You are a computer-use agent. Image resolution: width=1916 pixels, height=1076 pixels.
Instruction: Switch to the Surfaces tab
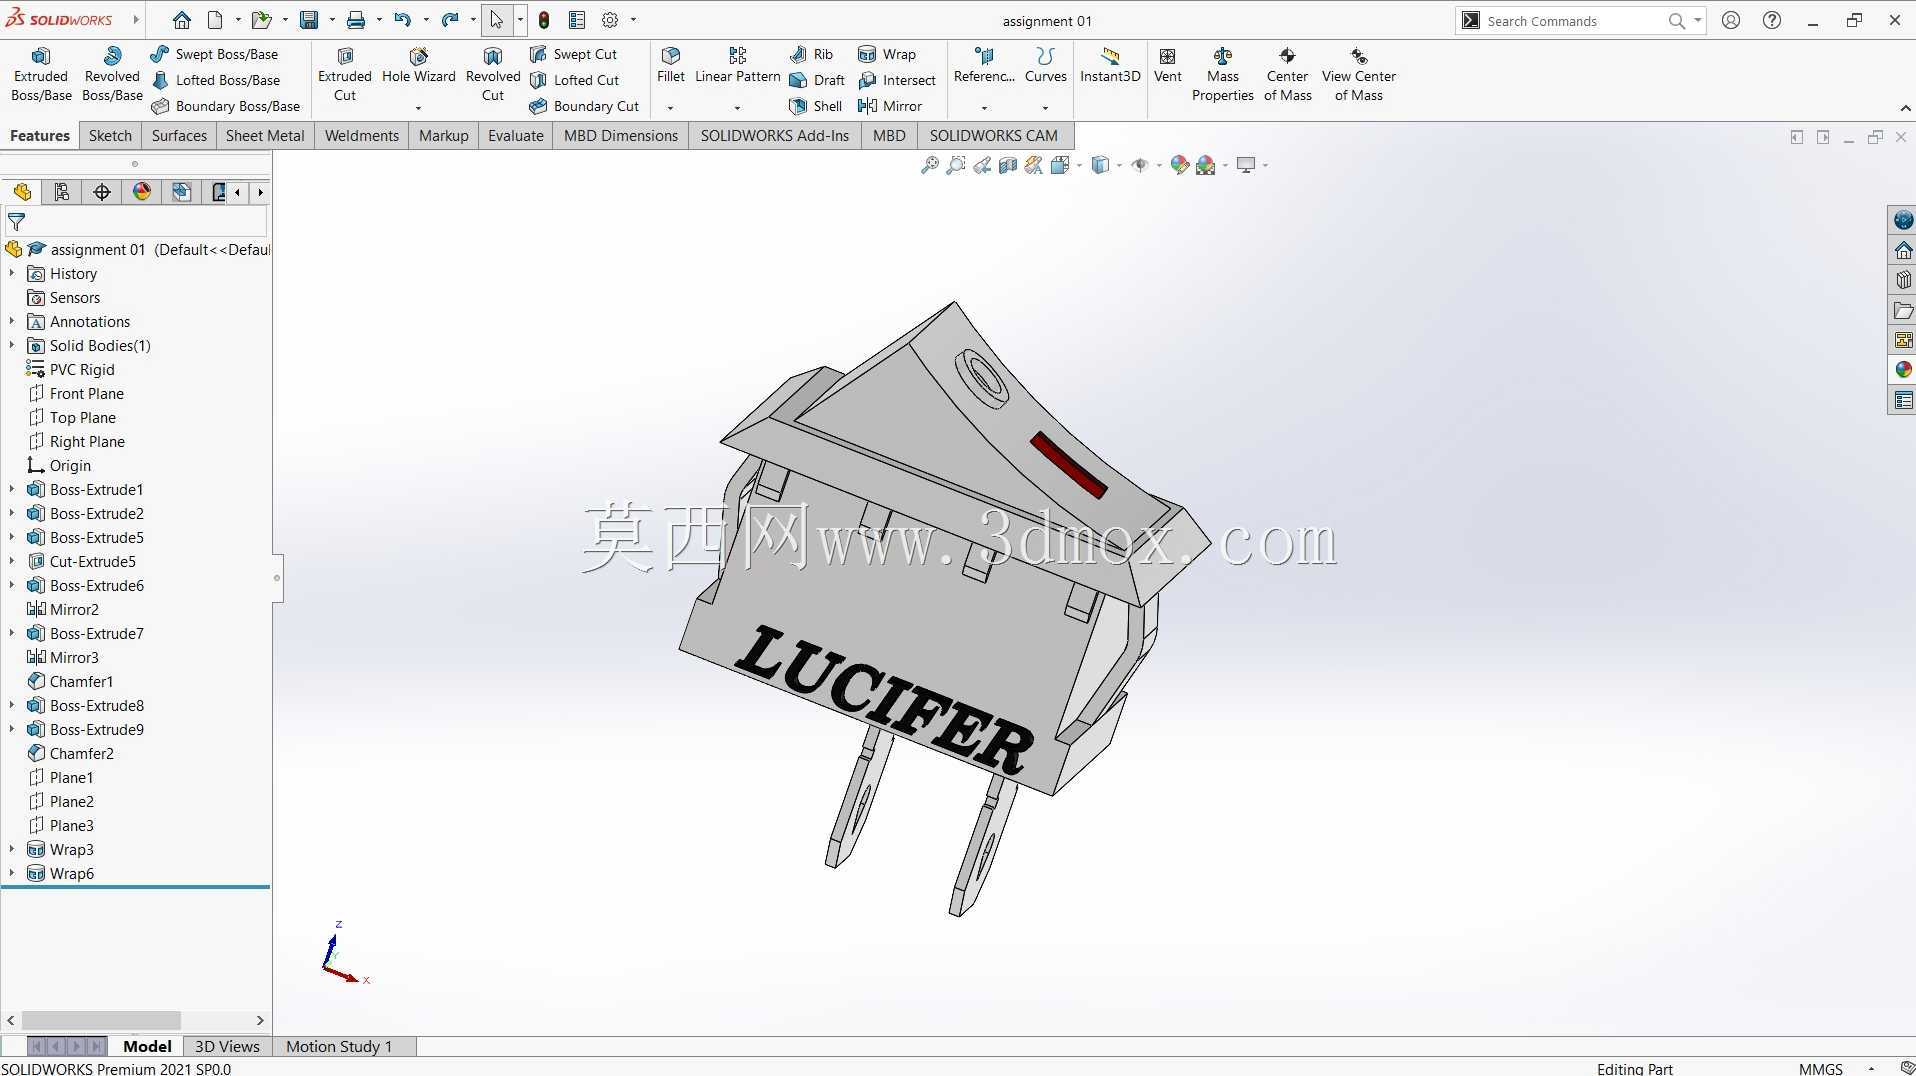[x=179, y=136]
